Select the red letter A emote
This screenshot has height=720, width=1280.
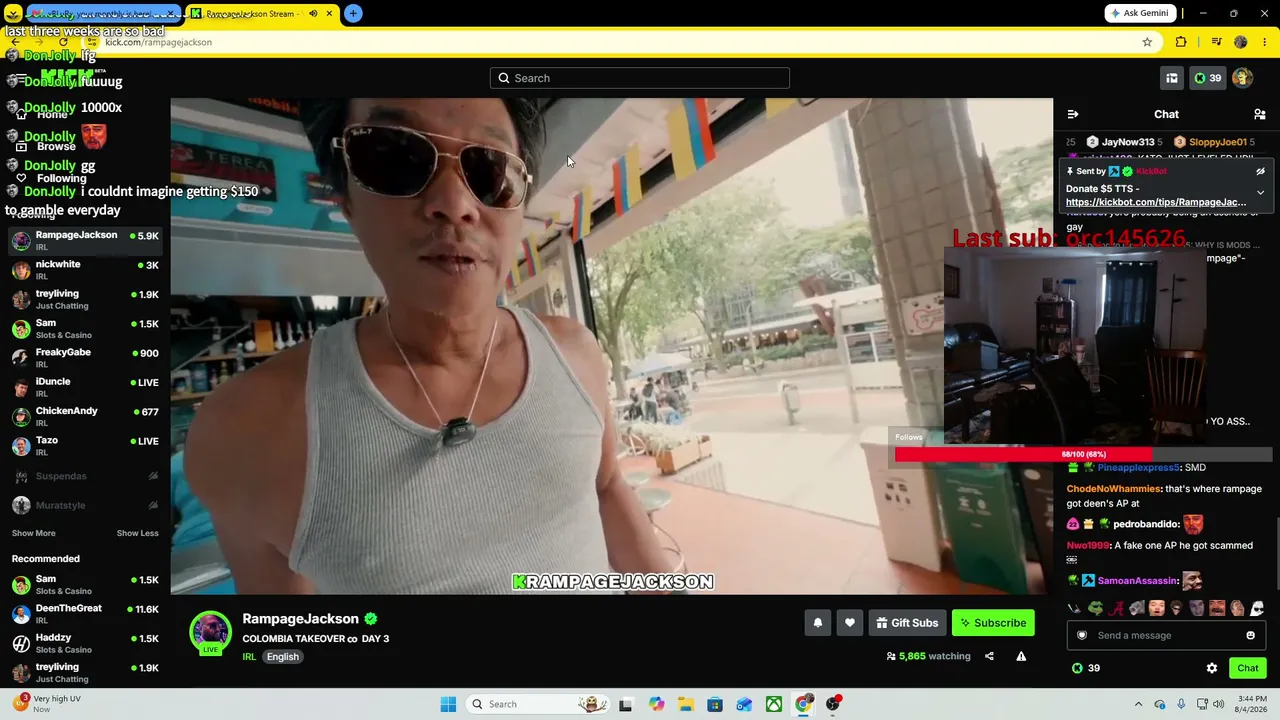[x=1115, y=608]
